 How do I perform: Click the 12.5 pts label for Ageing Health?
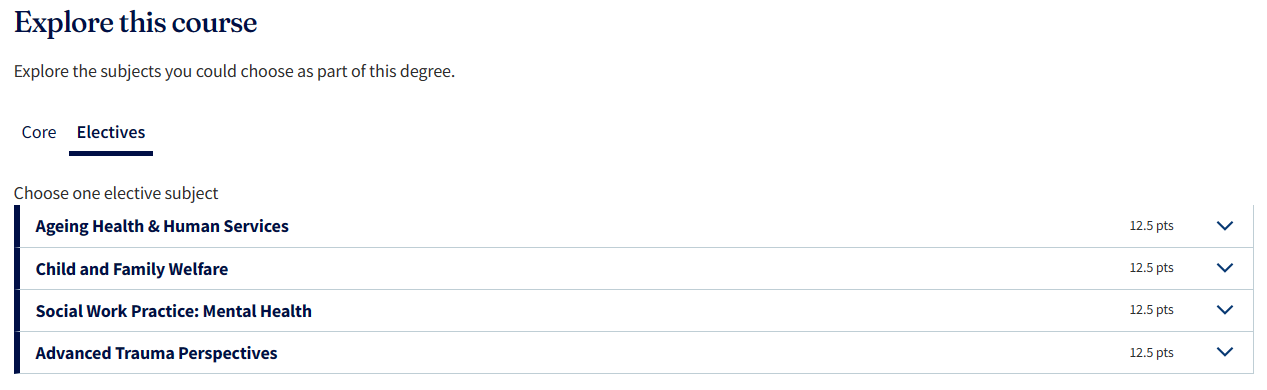click(1151, 226)
